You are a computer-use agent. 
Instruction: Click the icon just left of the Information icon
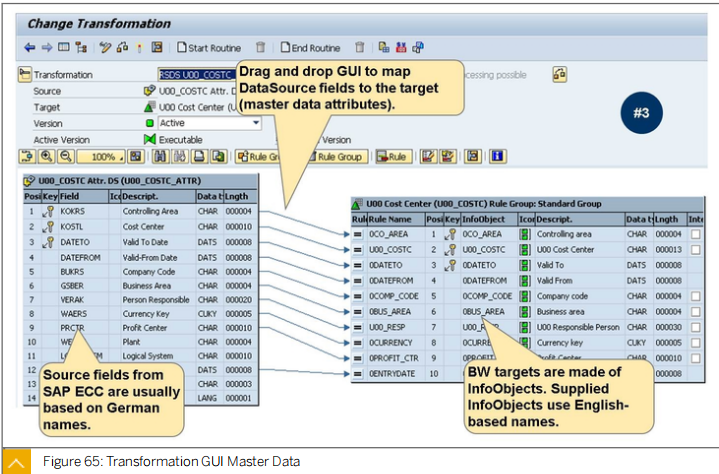coord(472,157)
